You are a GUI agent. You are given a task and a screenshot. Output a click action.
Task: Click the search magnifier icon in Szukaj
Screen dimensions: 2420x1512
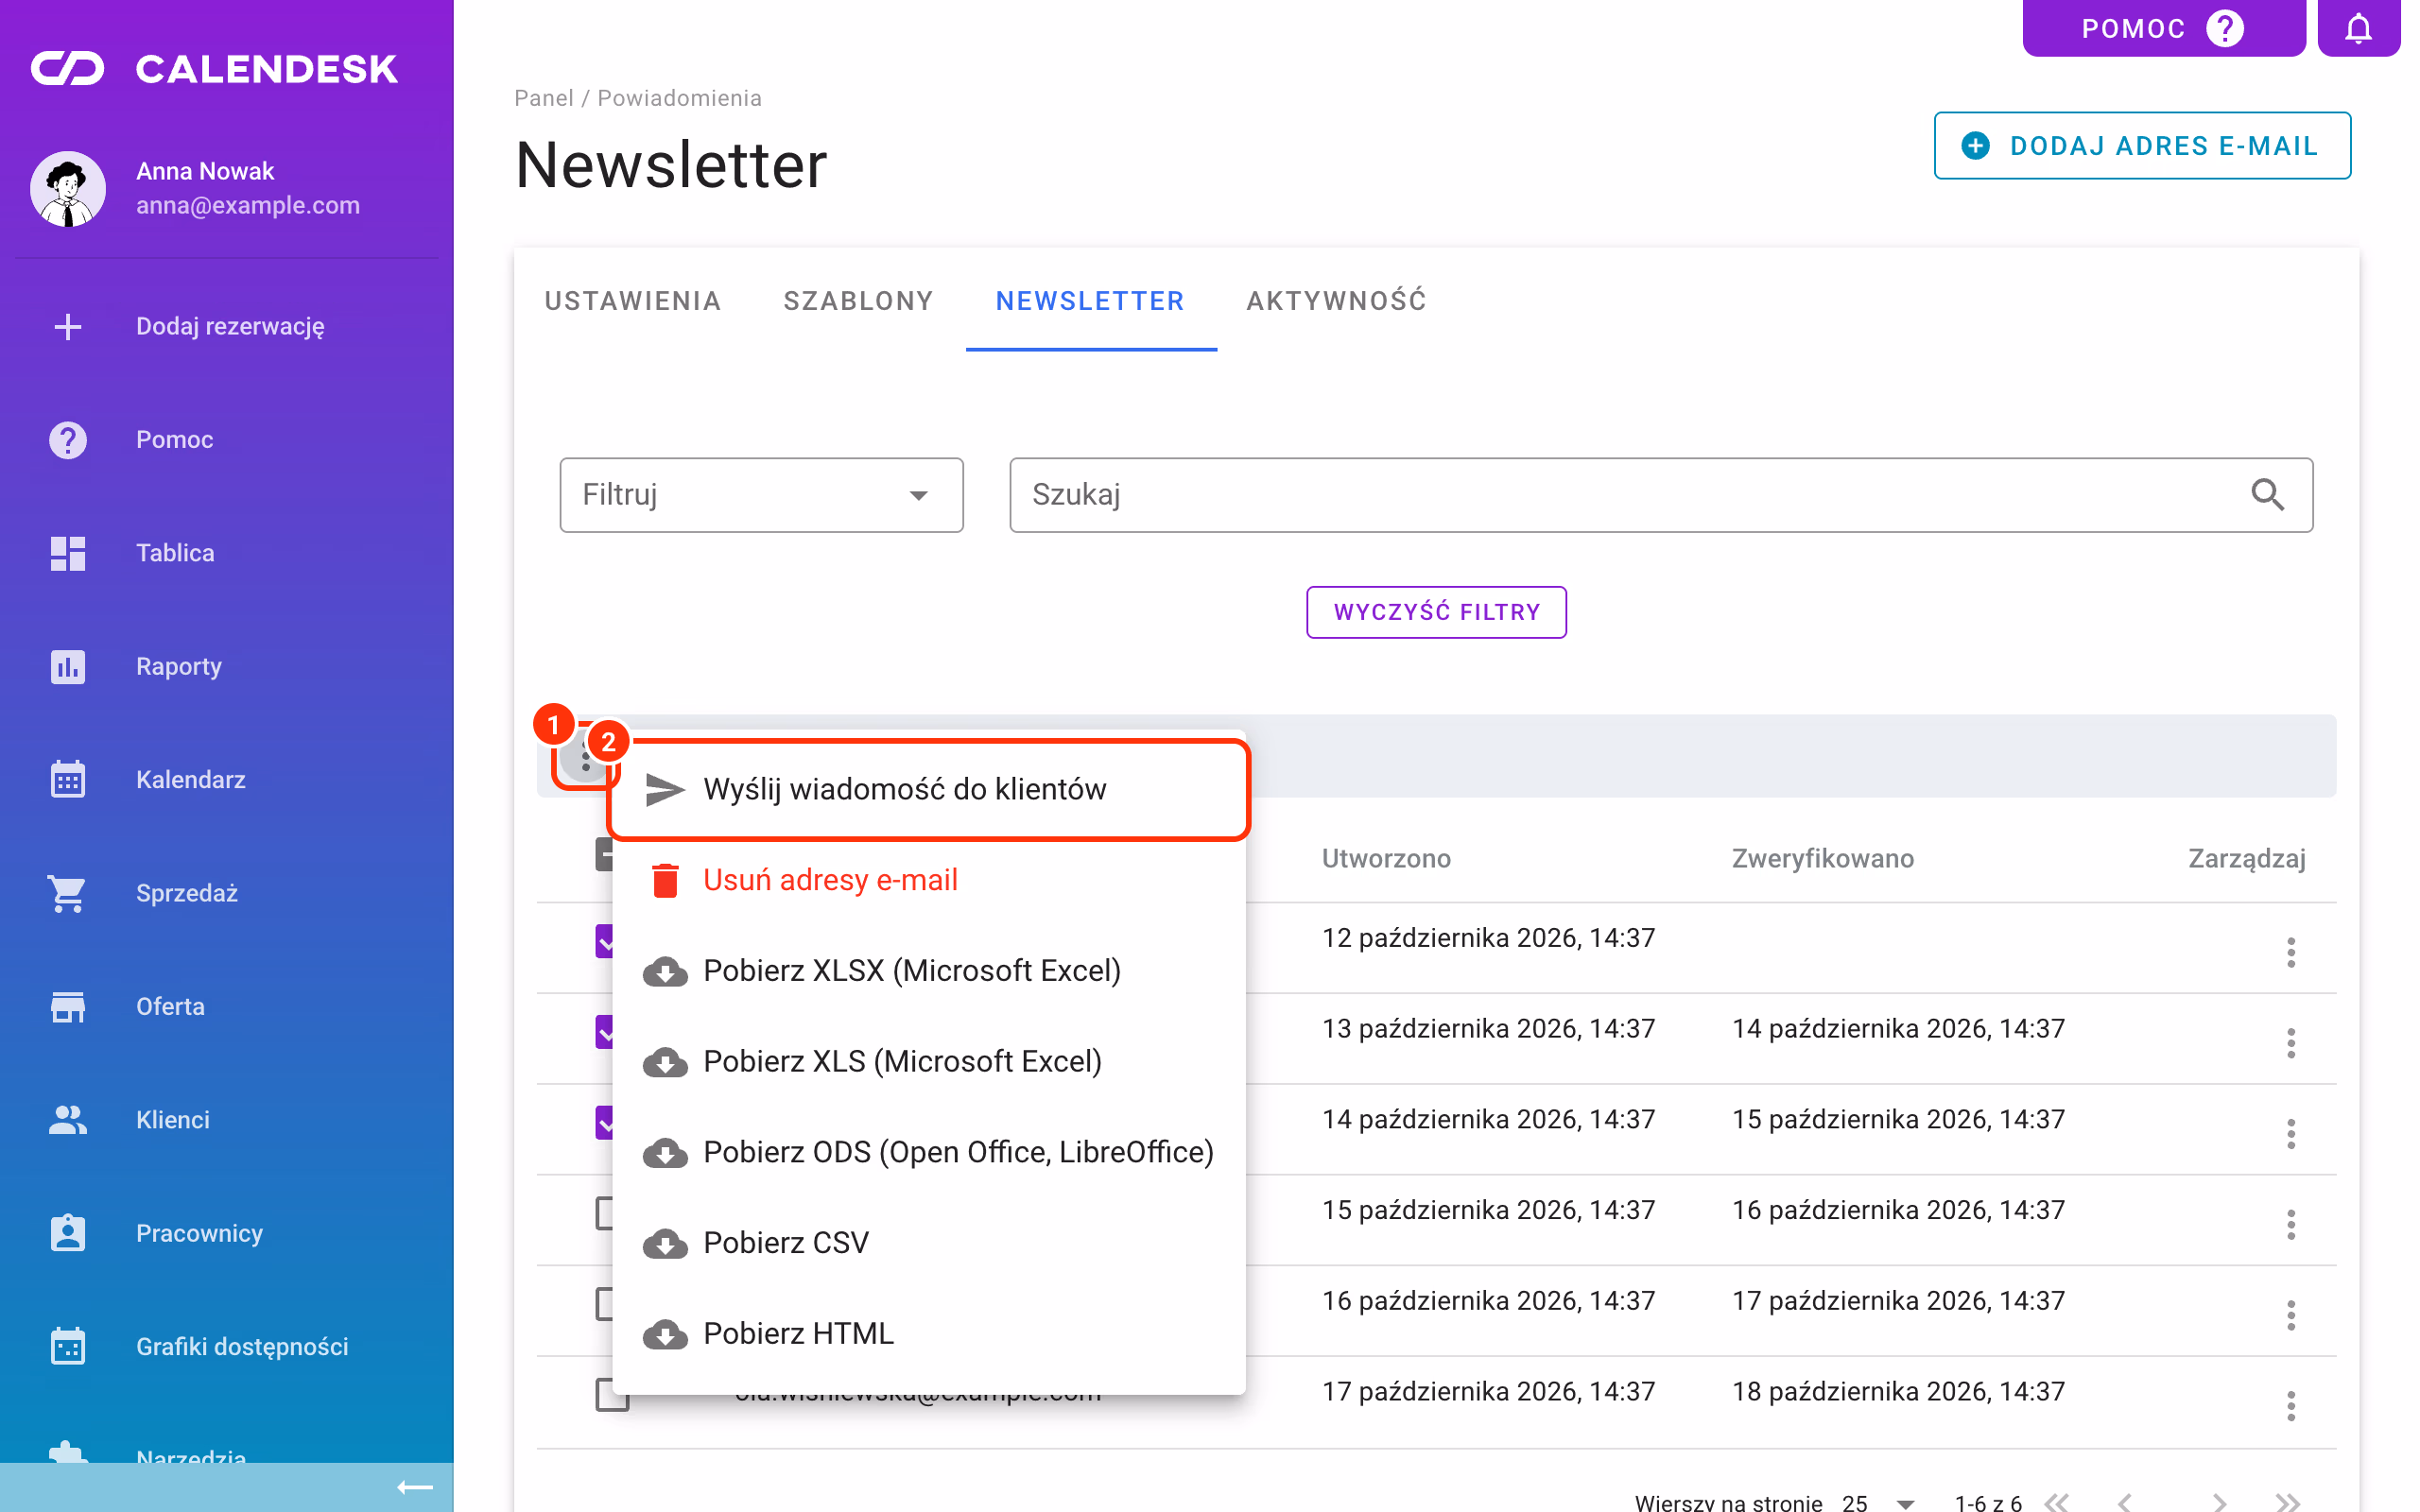(2267, 494)
